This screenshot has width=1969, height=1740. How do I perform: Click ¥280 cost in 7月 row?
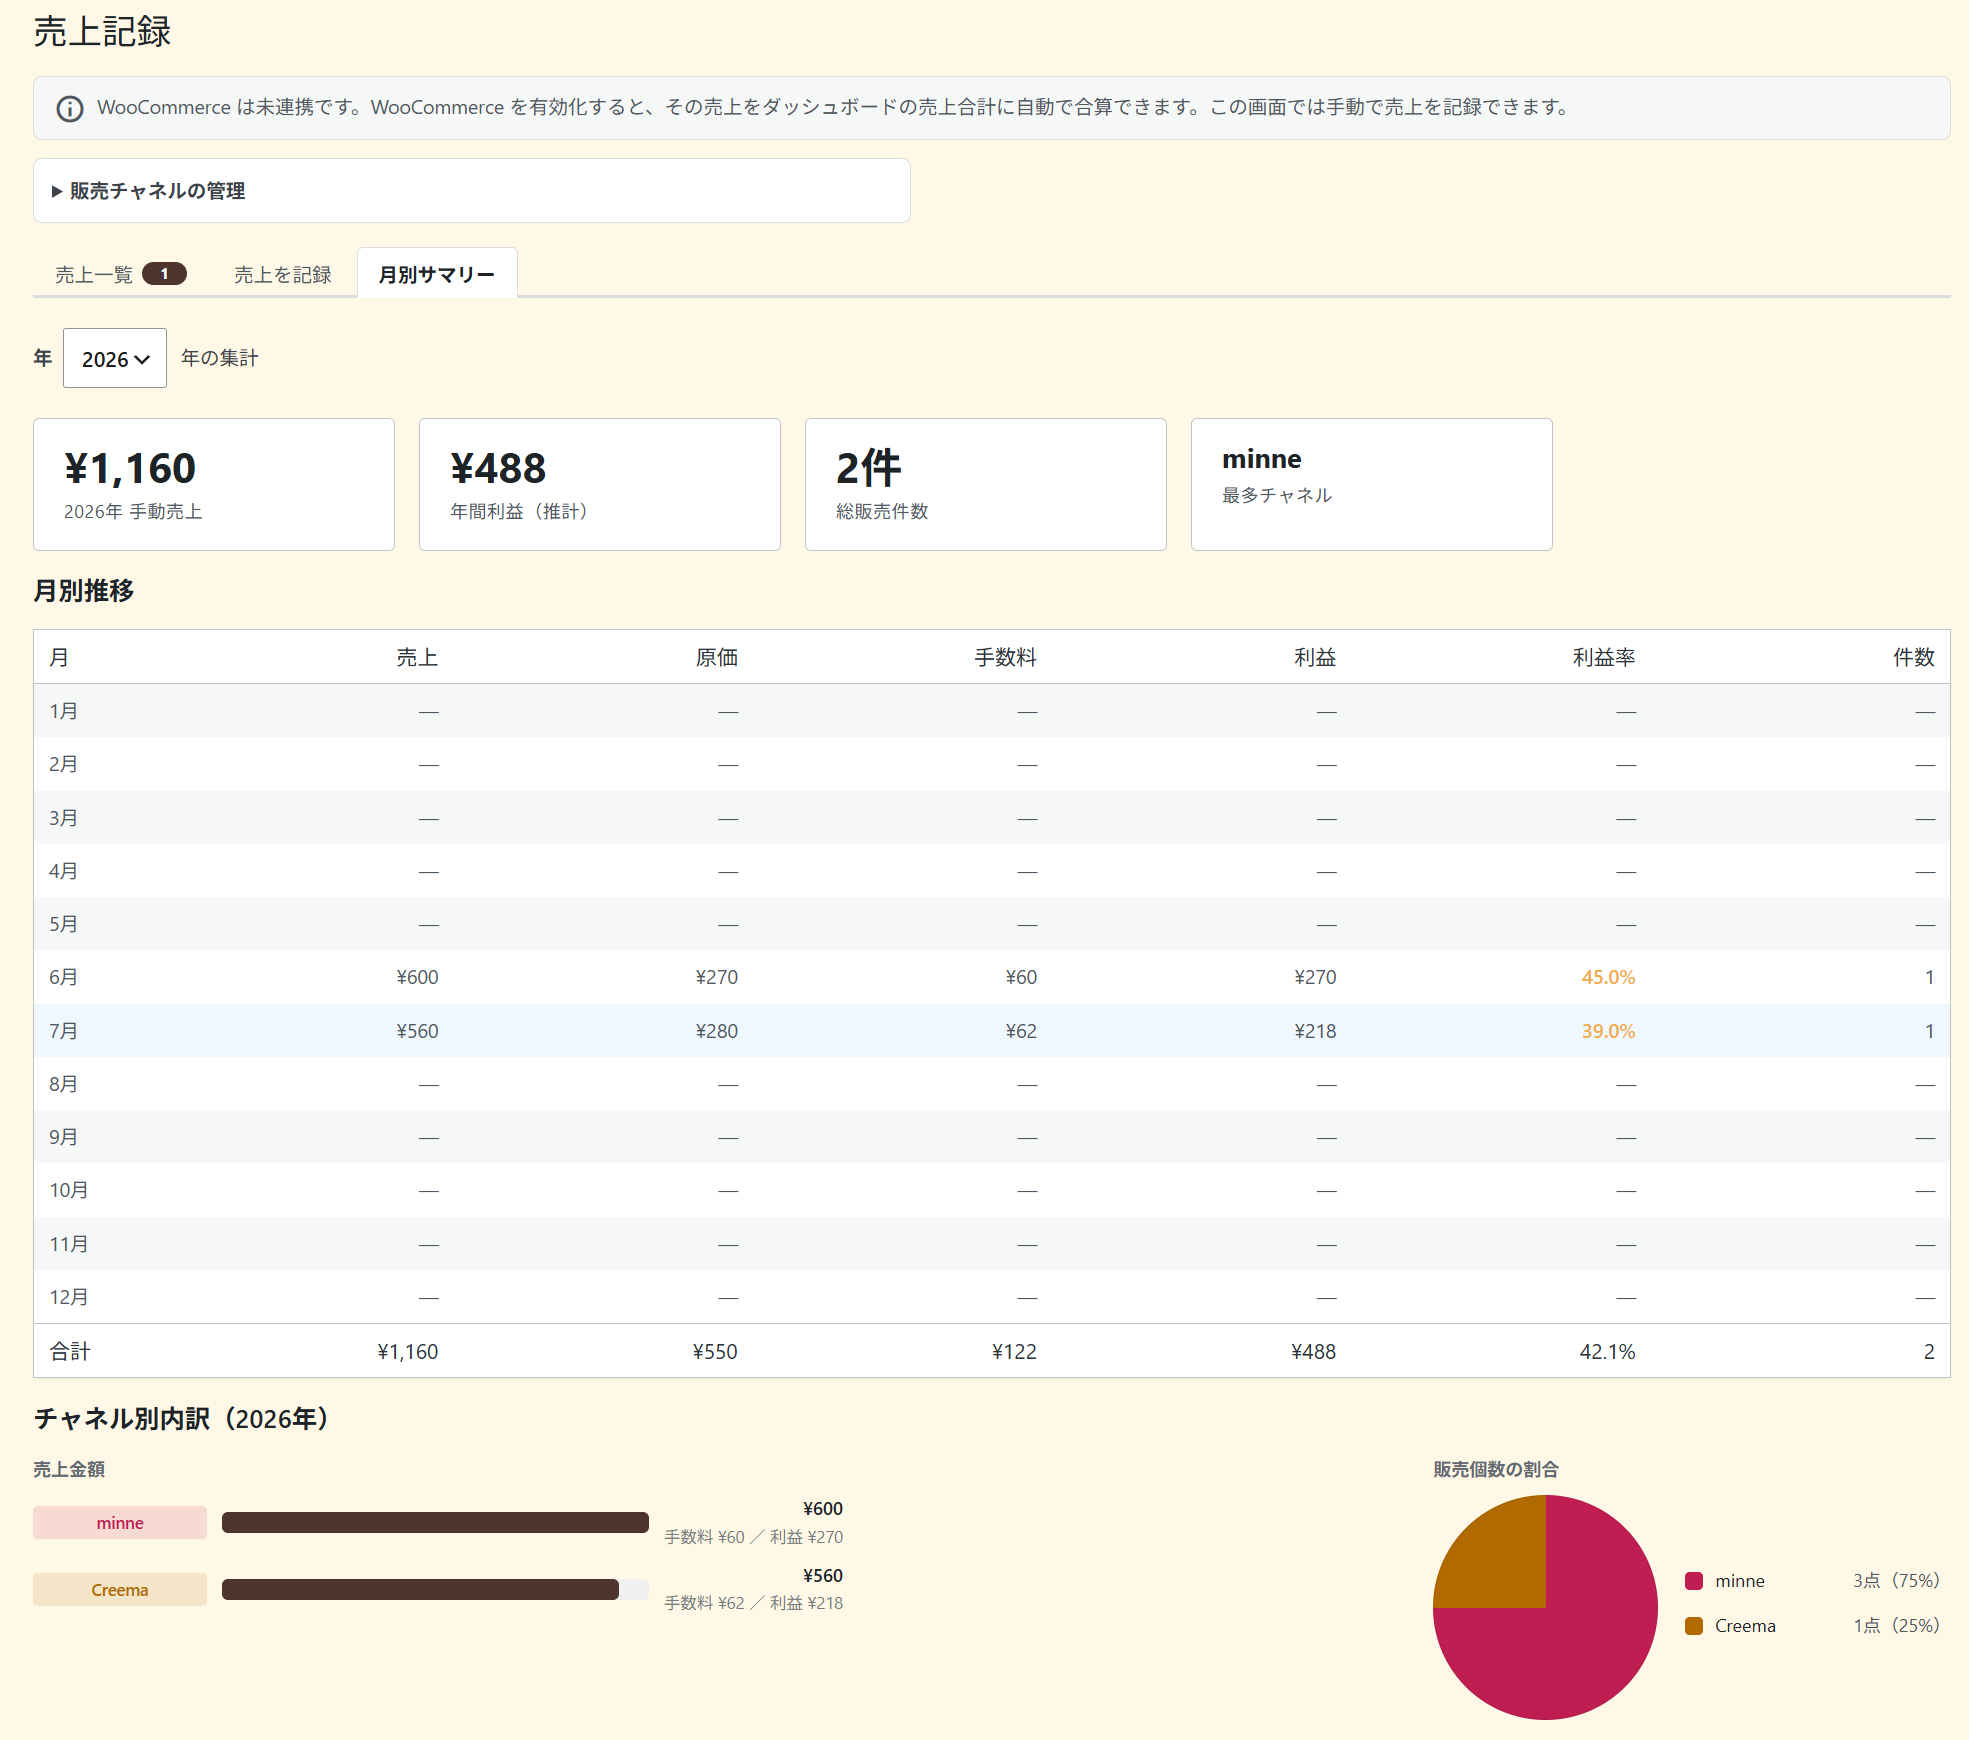[717, 1031]
